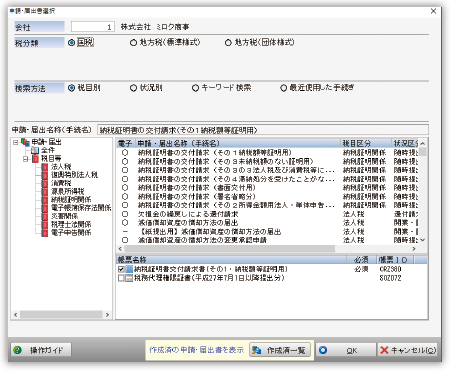
Task: Click the 税目区分 column header
Action: (x=366, y=143)
